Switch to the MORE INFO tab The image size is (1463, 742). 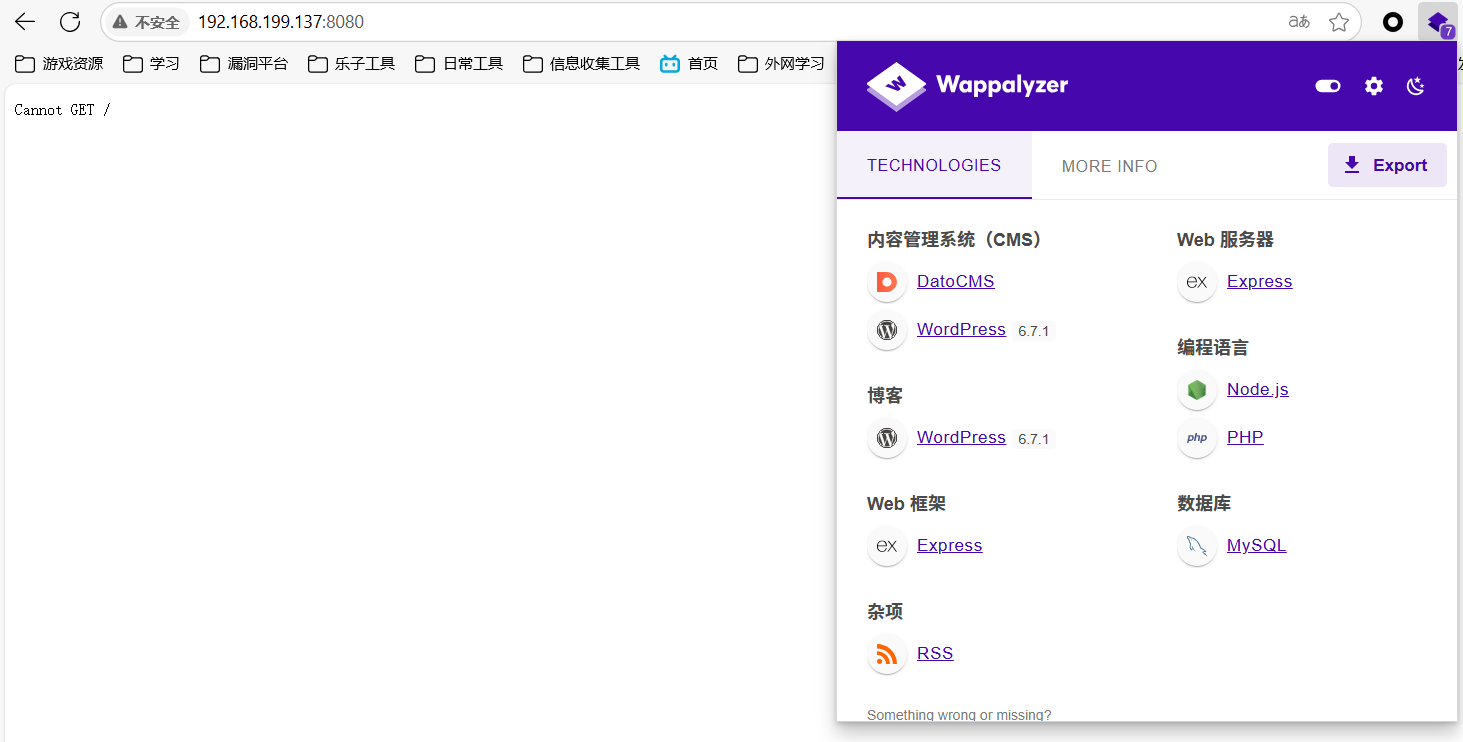click(1110, 166)
